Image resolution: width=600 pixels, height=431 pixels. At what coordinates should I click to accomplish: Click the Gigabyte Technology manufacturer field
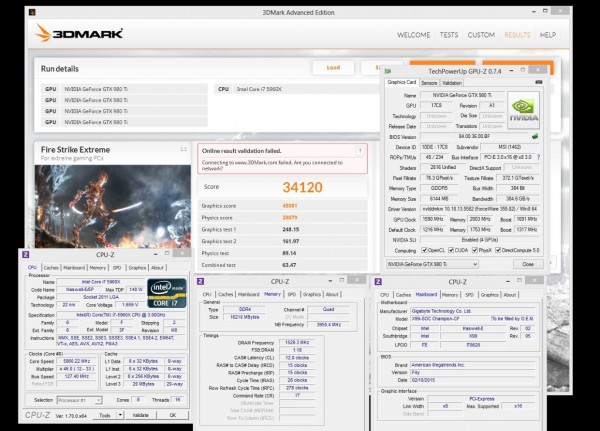473,311
